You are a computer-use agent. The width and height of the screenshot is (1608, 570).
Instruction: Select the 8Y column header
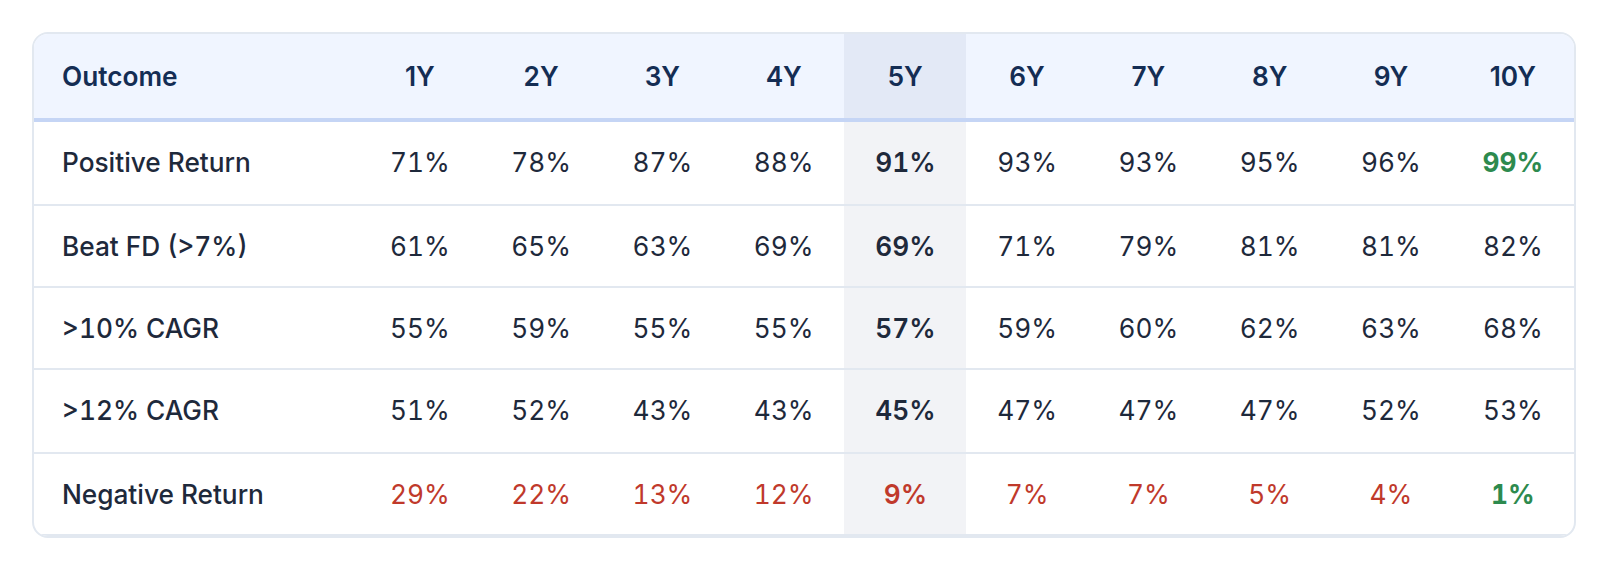point(1269,77)
